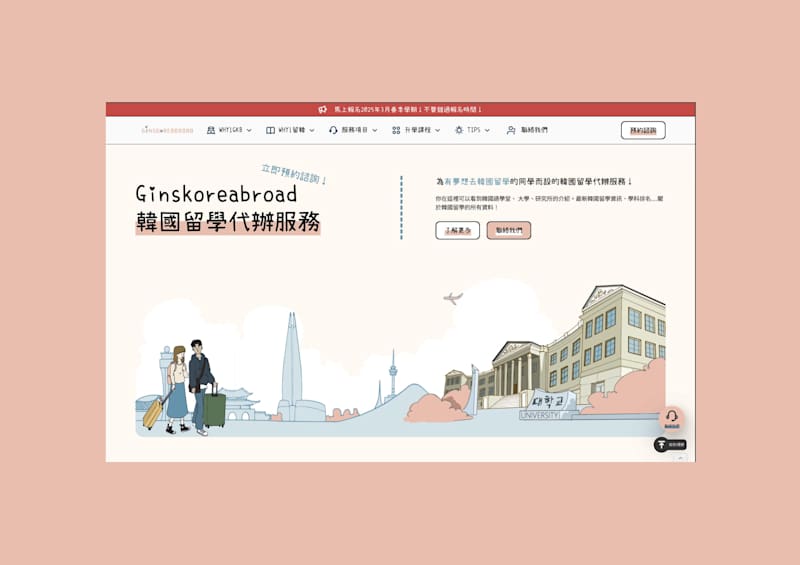This screenshot has width=800, height=565.
Task: Expand the first WHY menu chevron
Action: coord(249,130)
